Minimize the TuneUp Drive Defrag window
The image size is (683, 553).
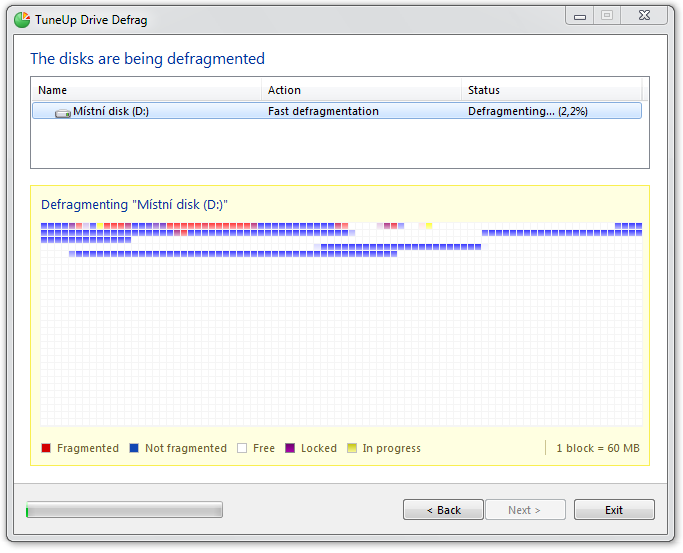(x=580, y=16)
